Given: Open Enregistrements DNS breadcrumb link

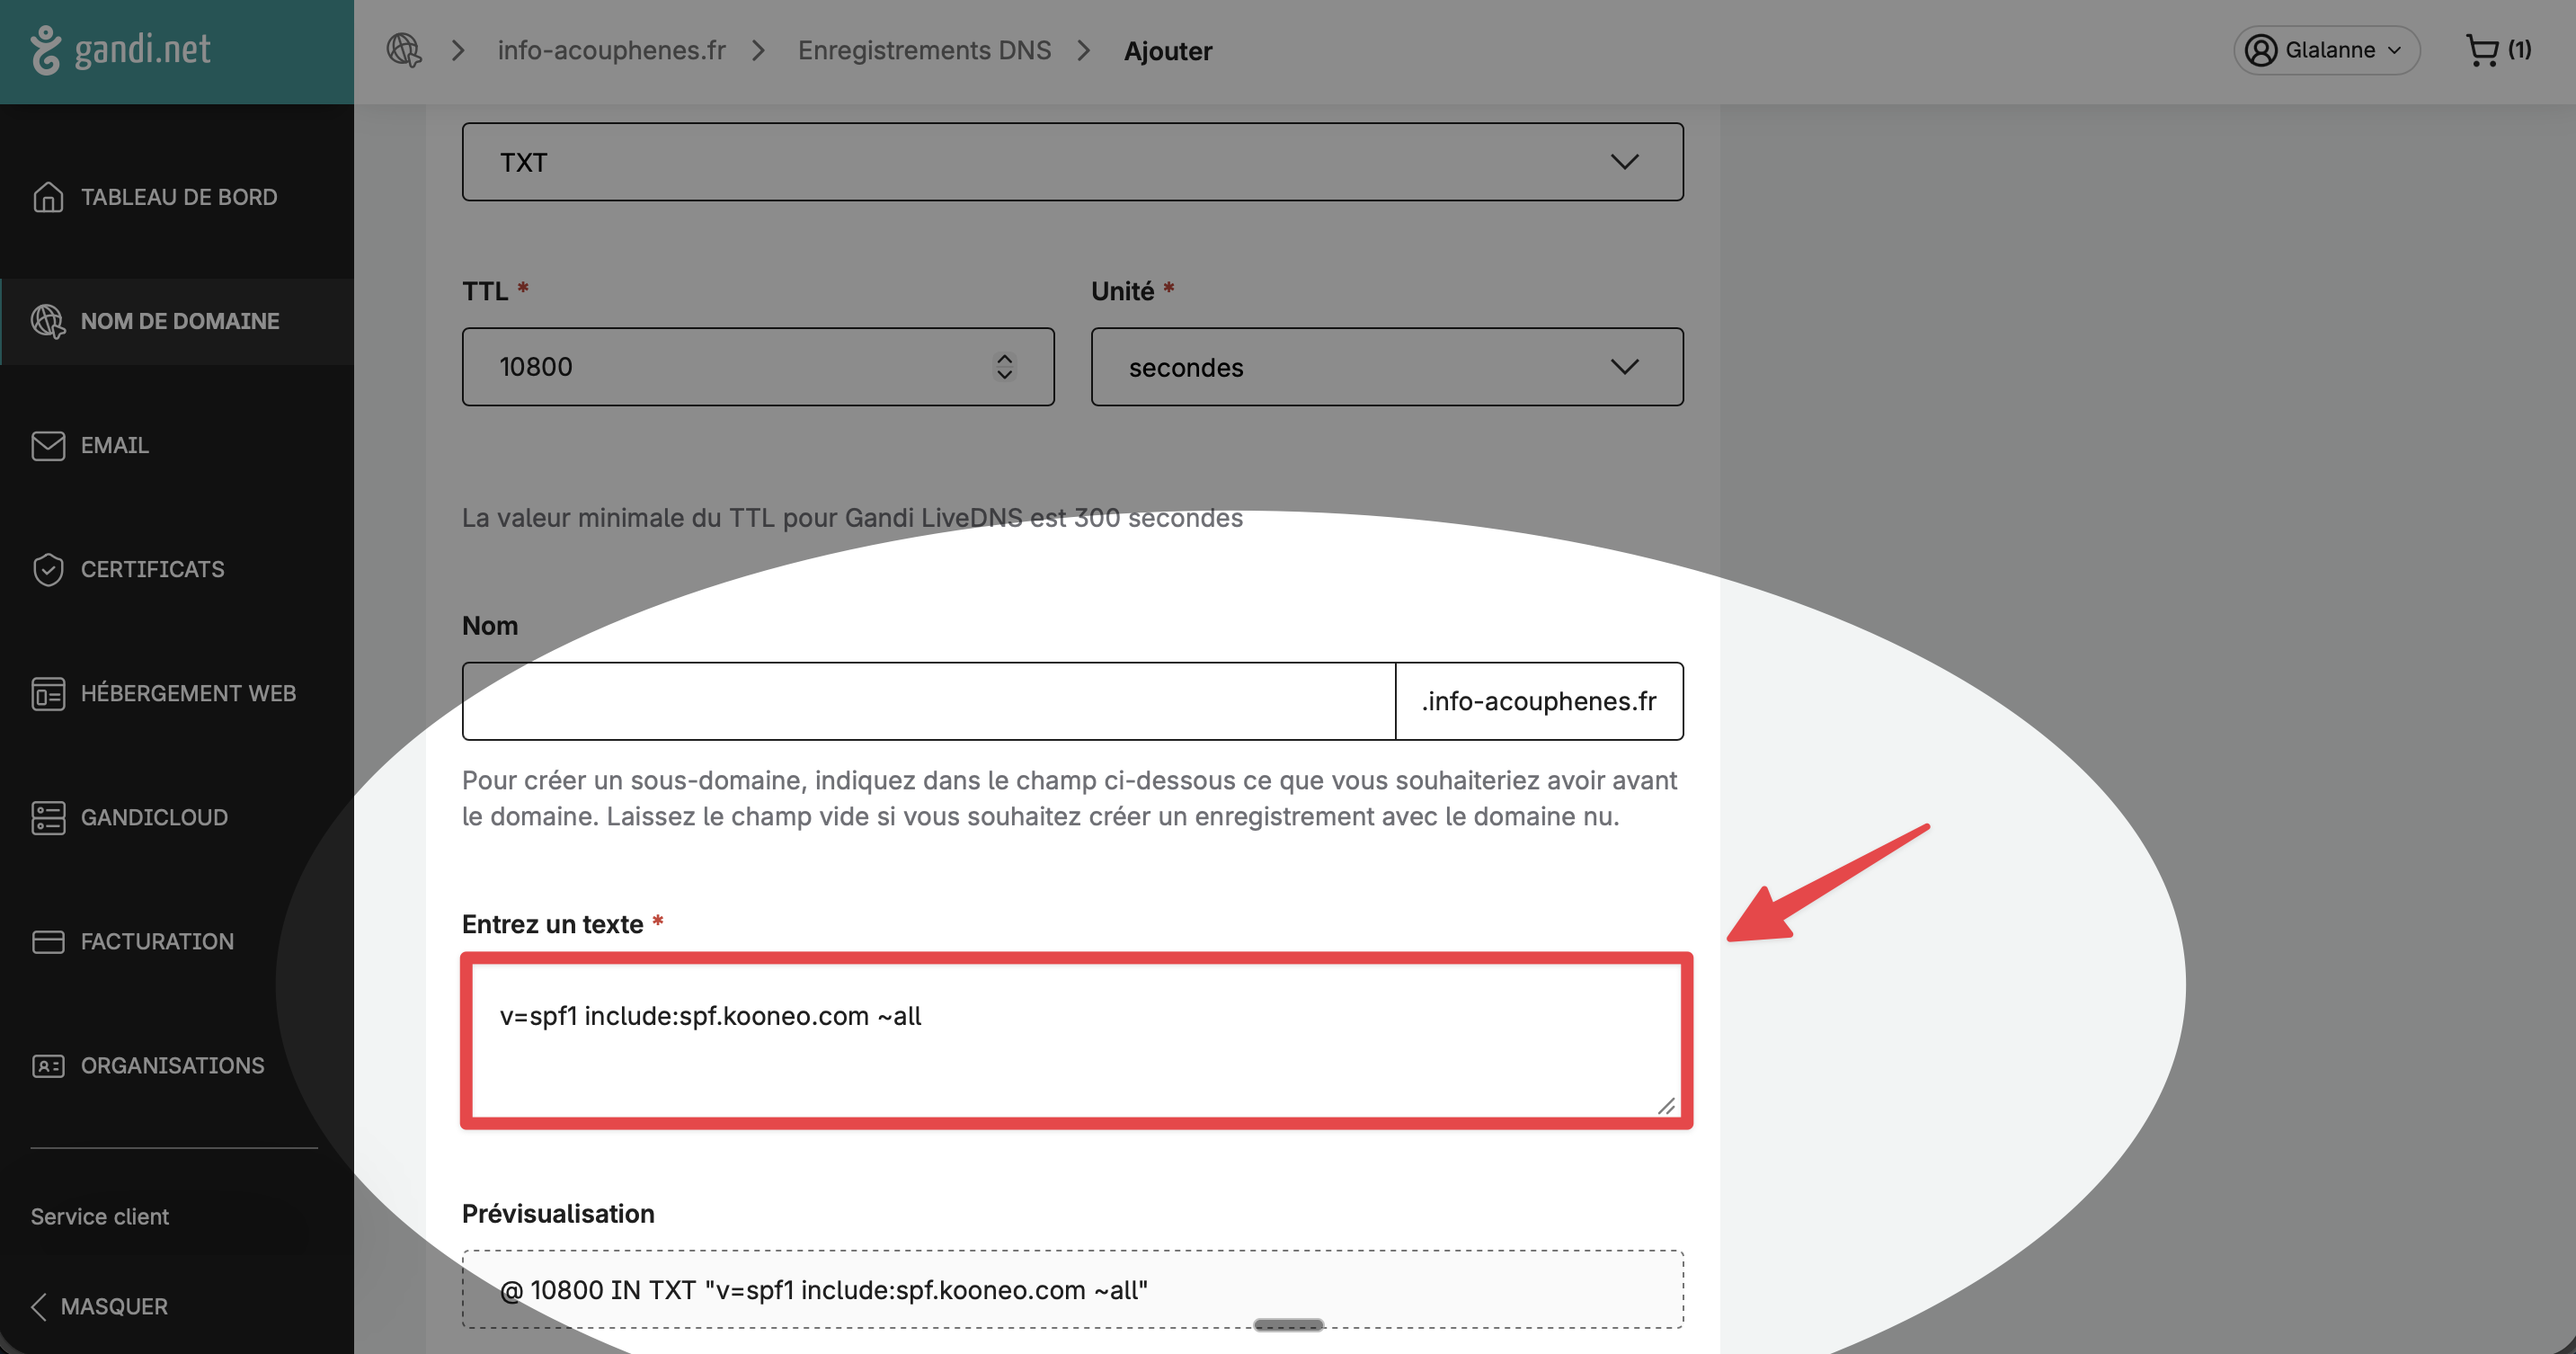Looking at the screenshot, I should [x=924, y=50].
